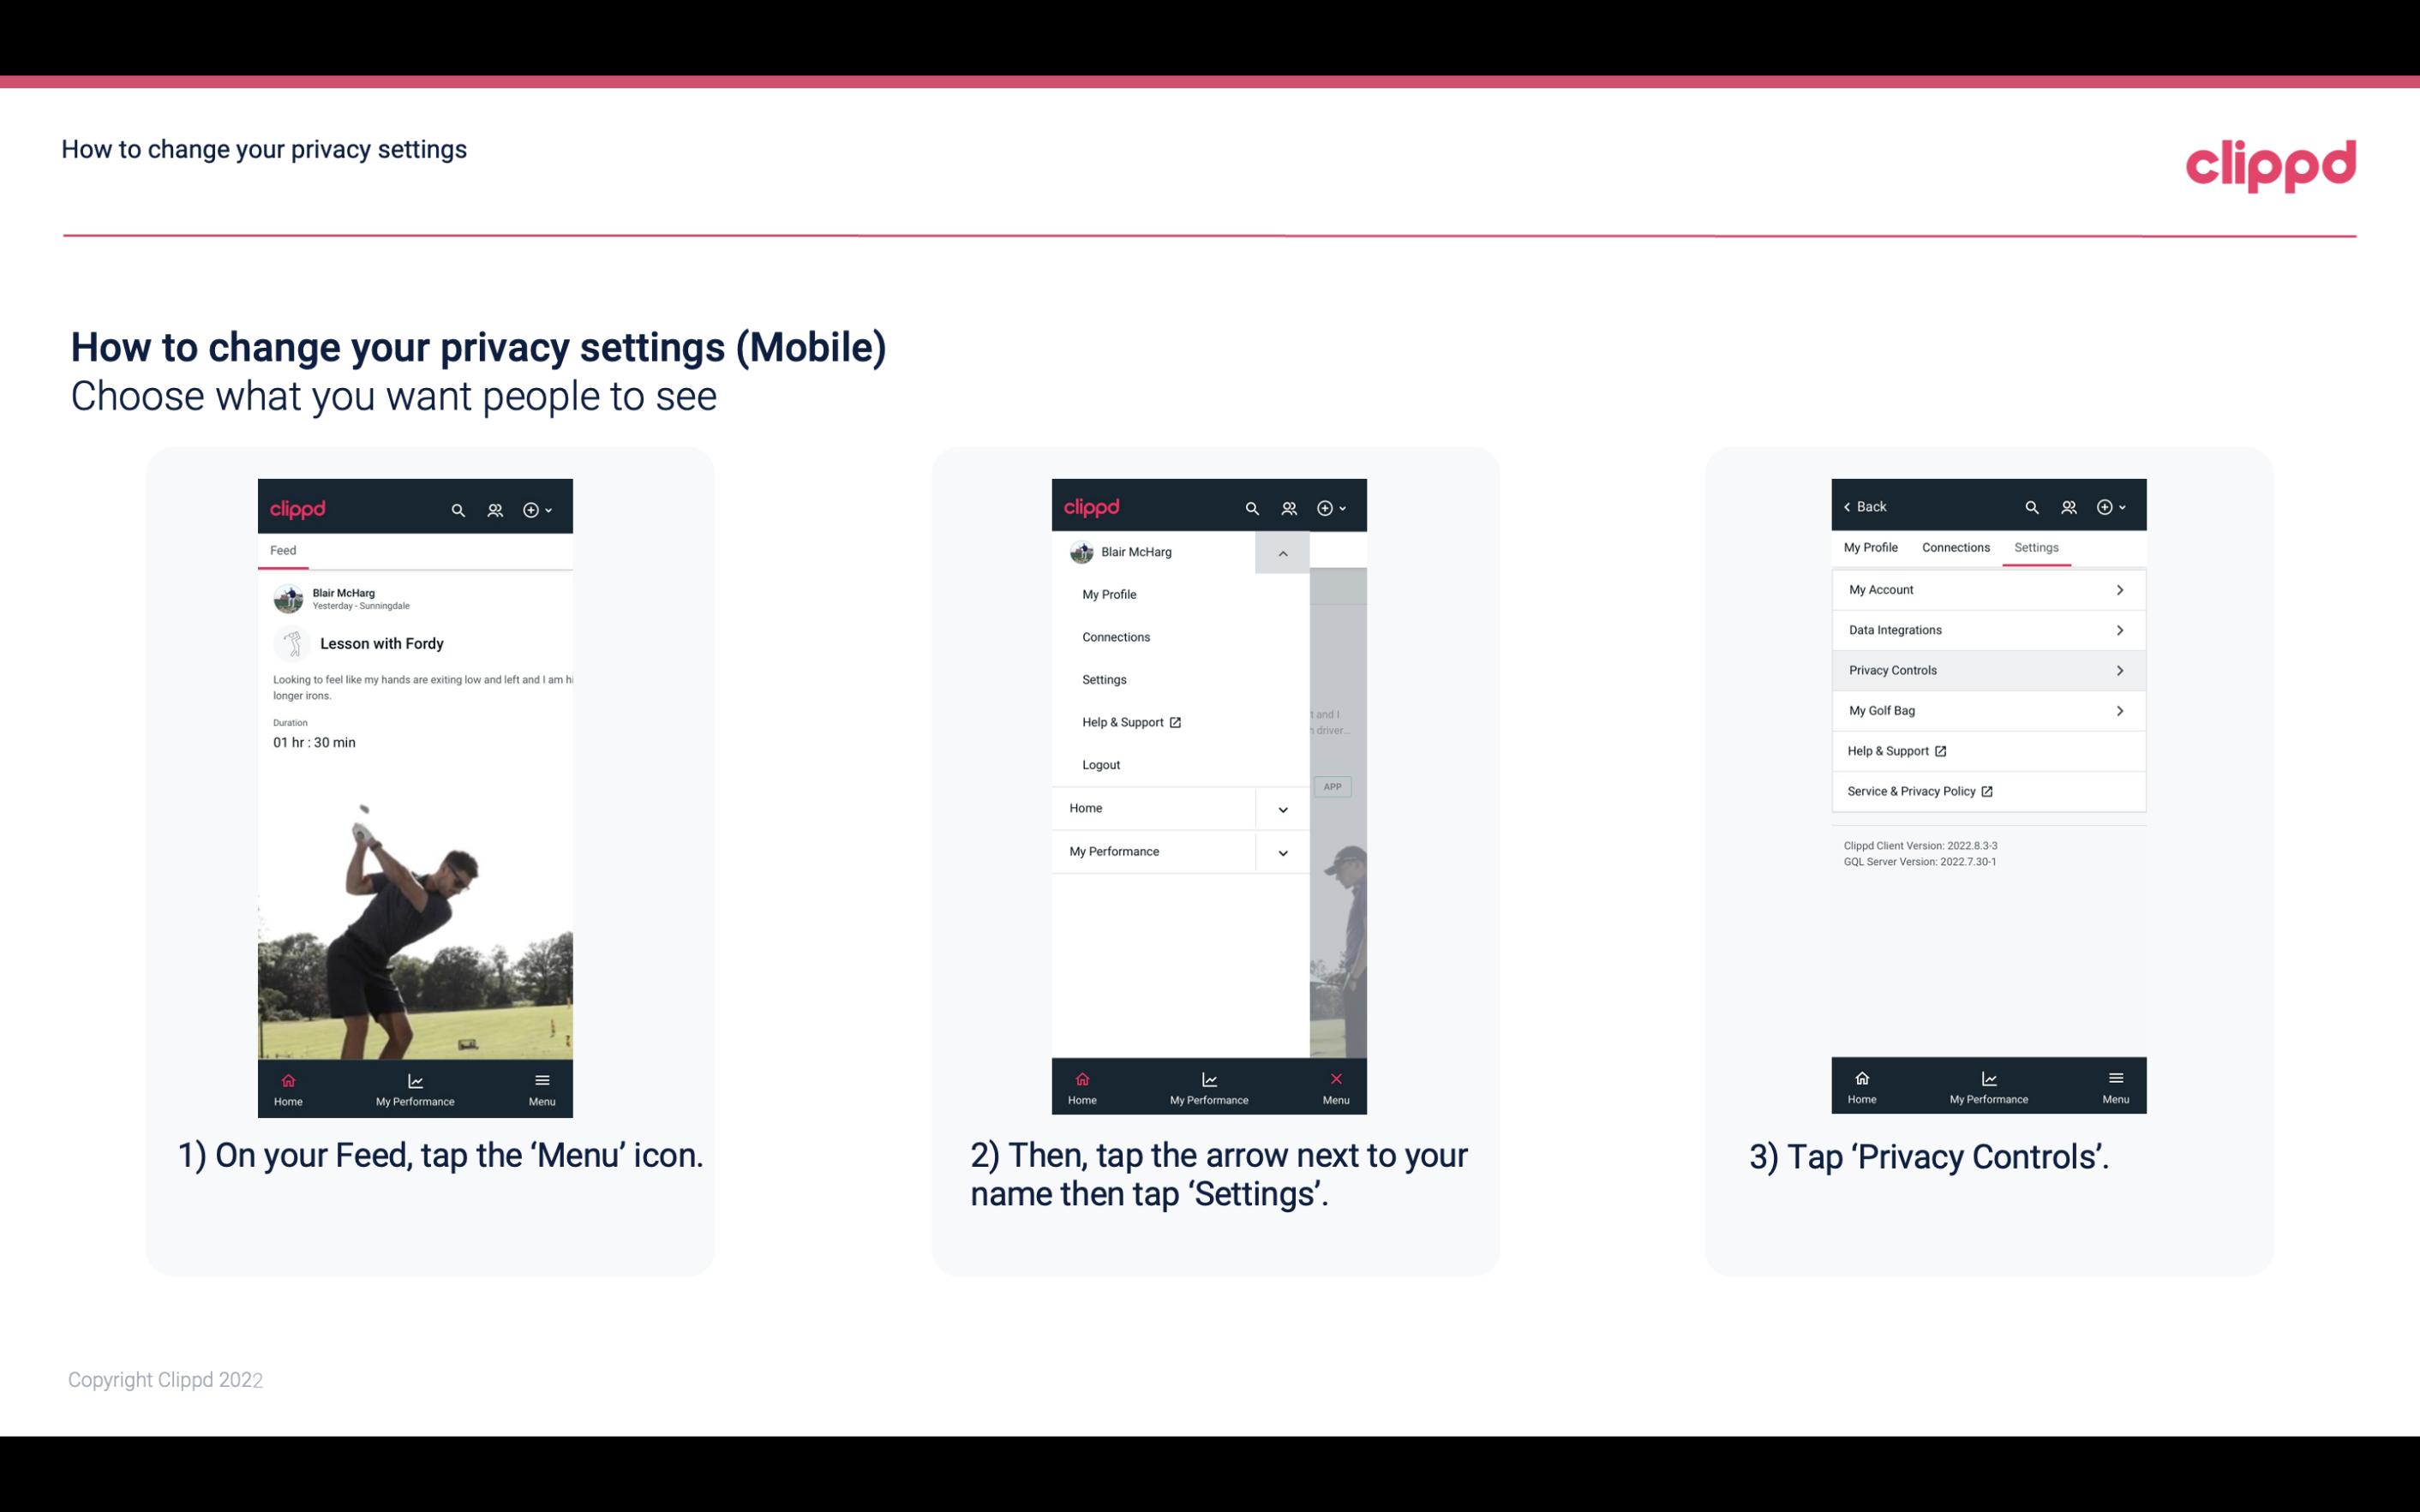Select Connections in profile settings screen

click(x=1953, y=547)
